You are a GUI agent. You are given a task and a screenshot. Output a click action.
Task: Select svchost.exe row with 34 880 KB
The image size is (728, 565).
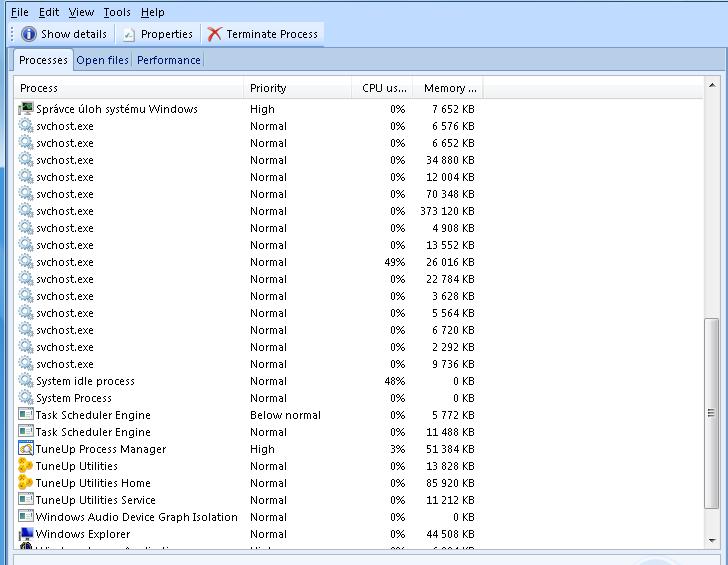(248, 160)
